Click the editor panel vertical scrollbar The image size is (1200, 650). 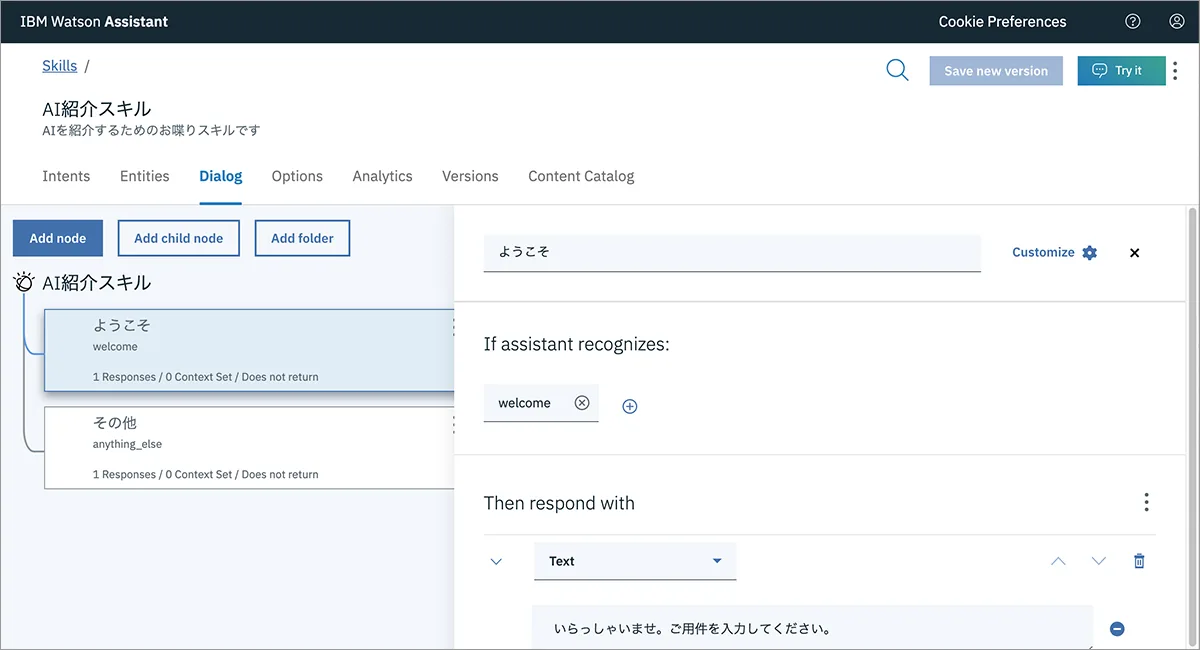[x=1192, y=428]
